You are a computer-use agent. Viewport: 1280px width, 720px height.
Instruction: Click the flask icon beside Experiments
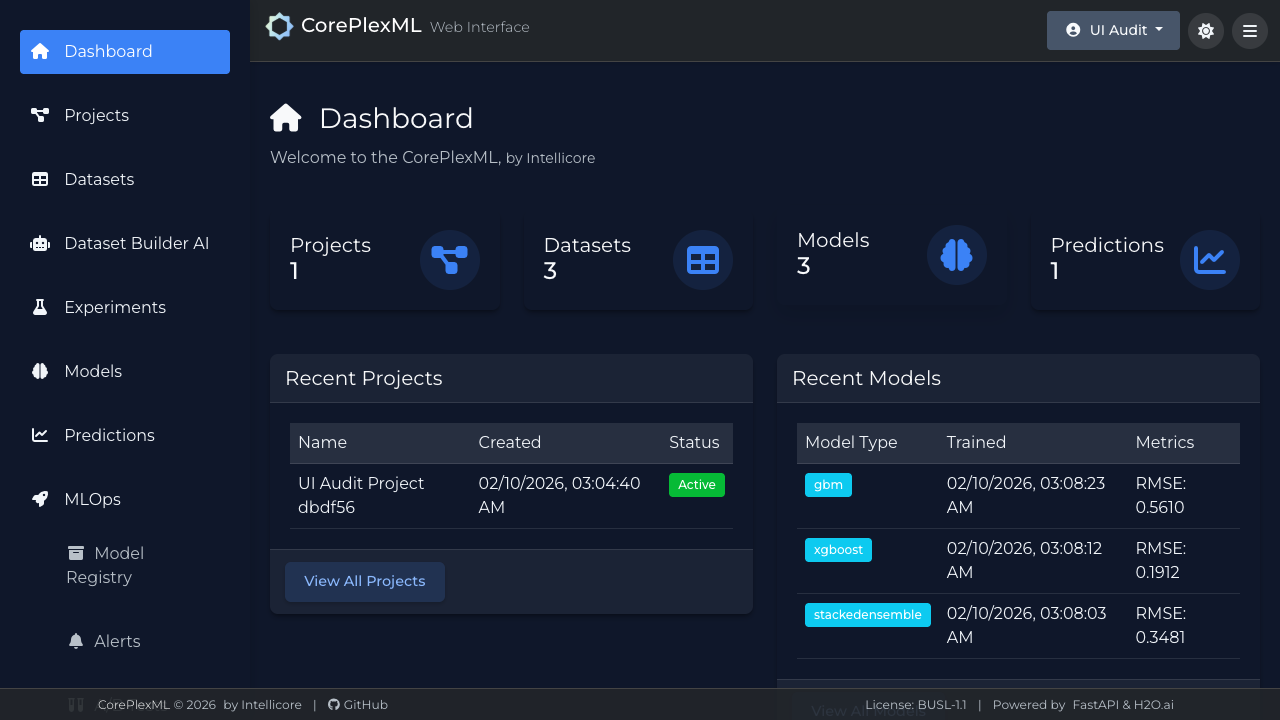tap(40, 307)
